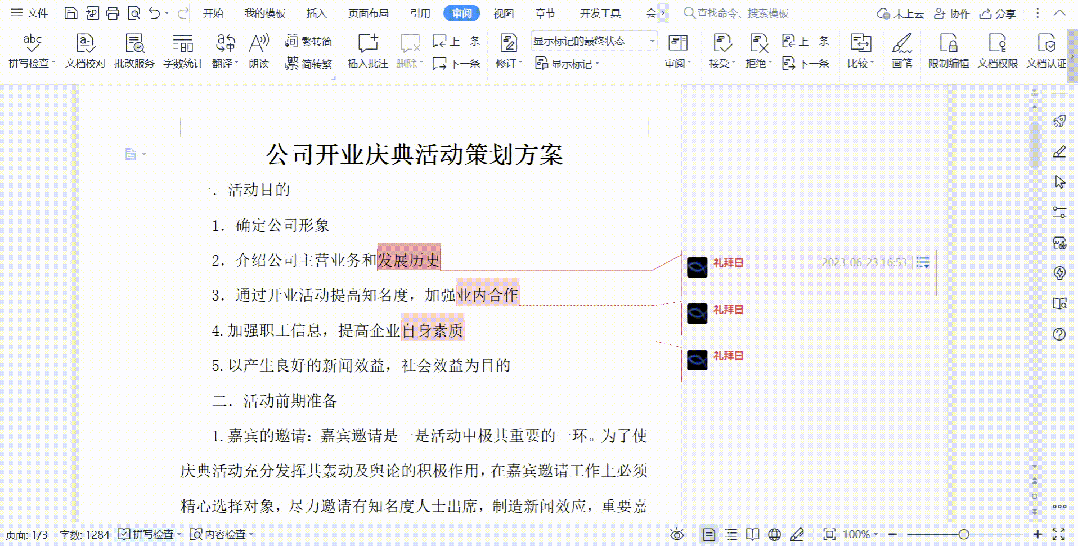Toggle 修订 track changes button

click(x=509, y=43)
